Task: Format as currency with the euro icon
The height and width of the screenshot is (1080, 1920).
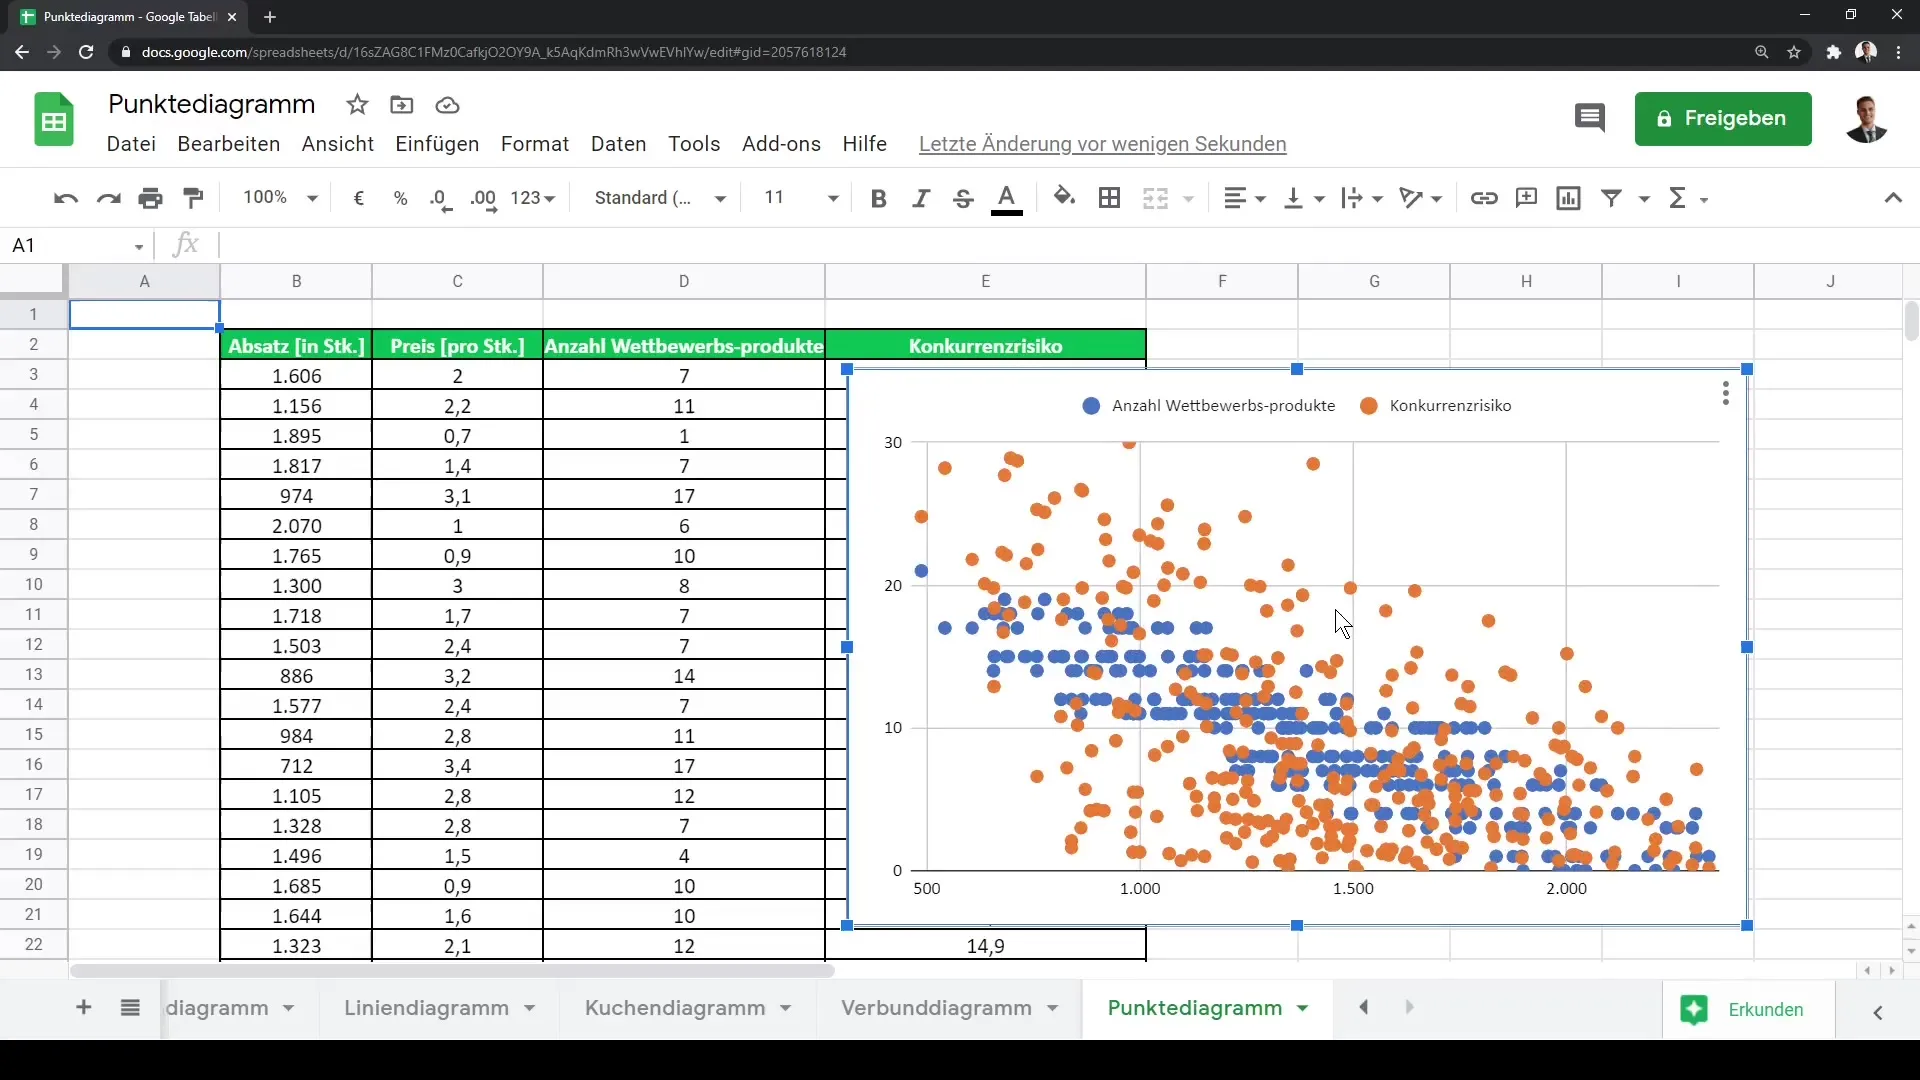Action: (x=359, y=198)
